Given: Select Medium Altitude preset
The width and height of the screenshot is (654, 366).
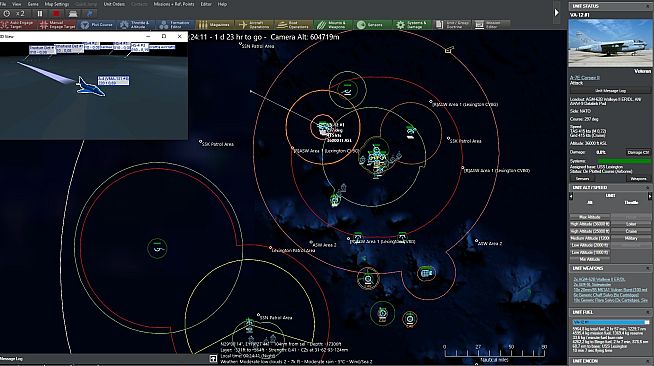Looking at the screenshot, I should tap(590, 238).
